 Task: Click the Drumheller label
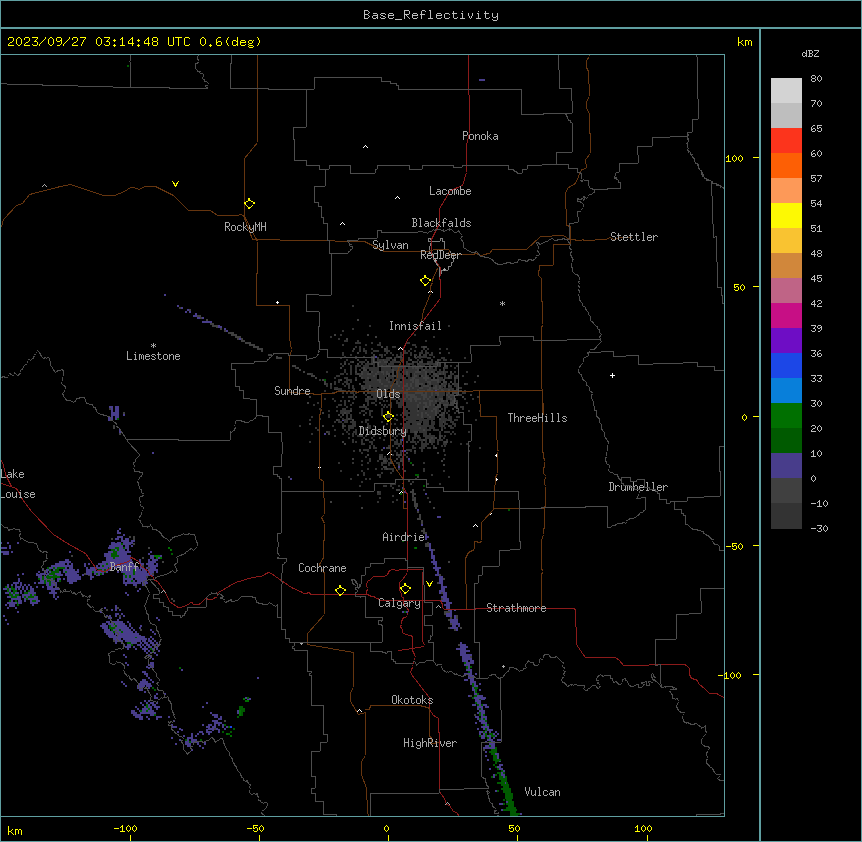point(638,487)
